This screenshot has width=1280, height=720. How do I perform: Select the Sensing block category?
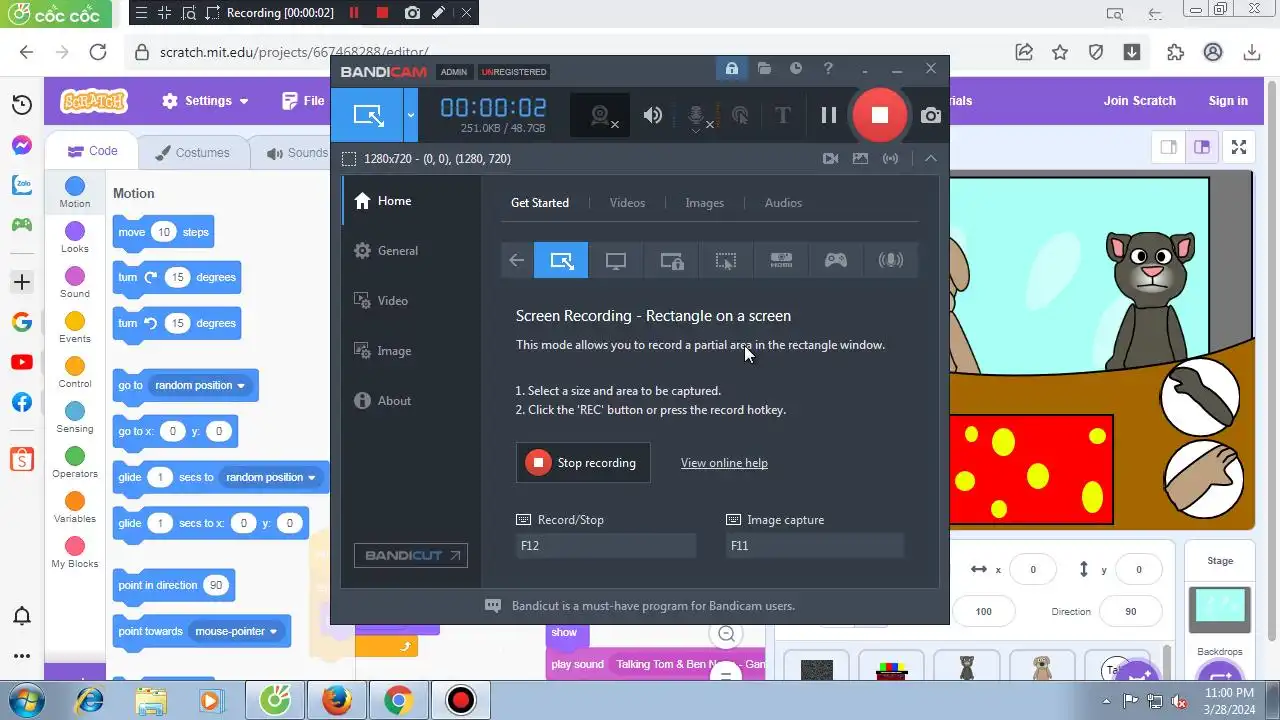[75, 418]
